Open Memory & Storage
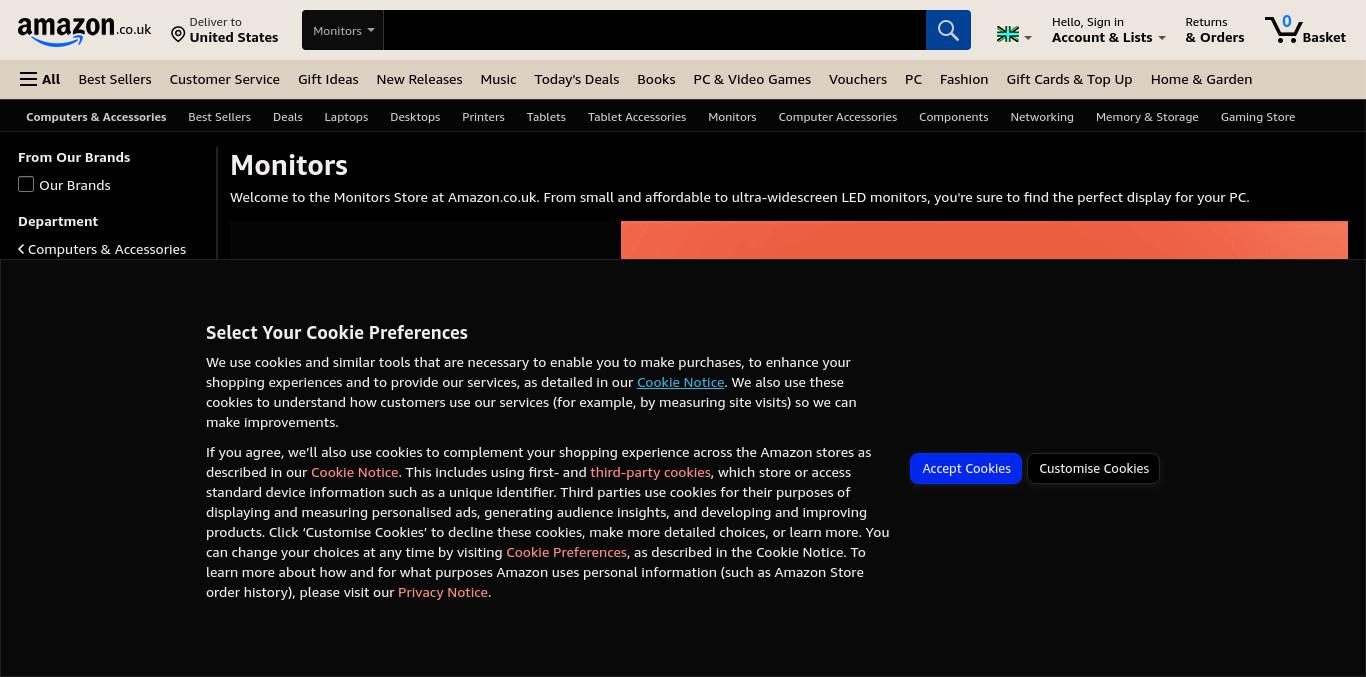 click(1147, 117)
